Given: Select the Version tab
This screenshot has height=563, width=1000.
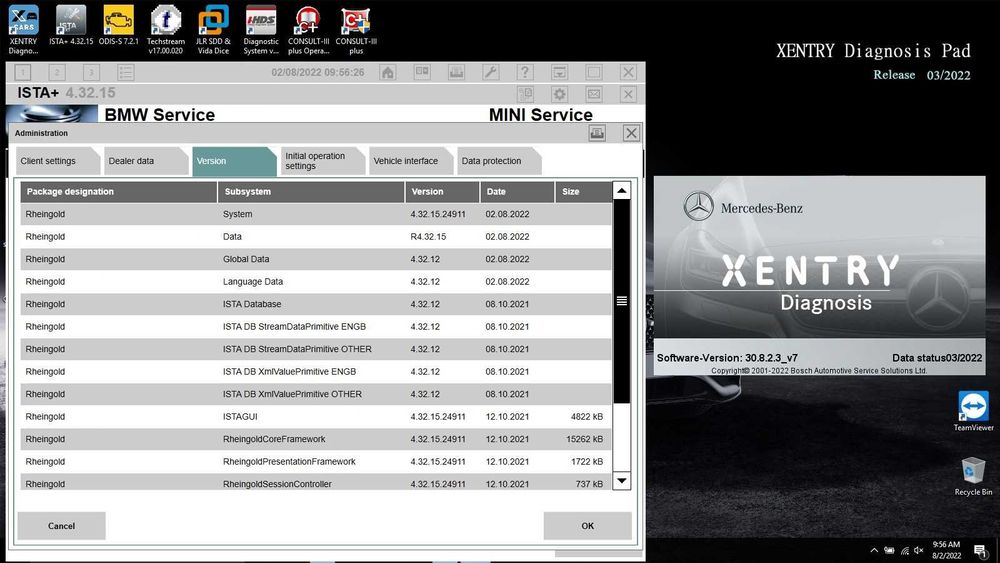Looking at the screenshot, I should [234, 161].
